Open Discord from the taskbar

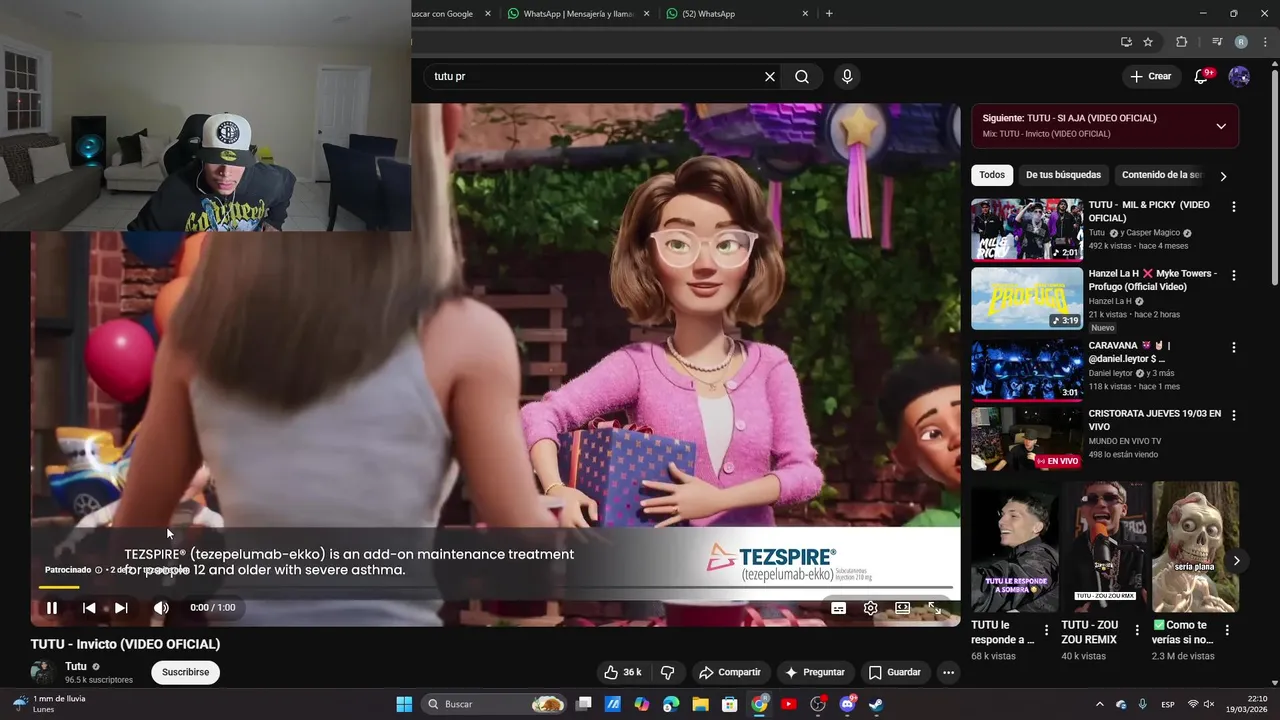click(x=847, y=704)
